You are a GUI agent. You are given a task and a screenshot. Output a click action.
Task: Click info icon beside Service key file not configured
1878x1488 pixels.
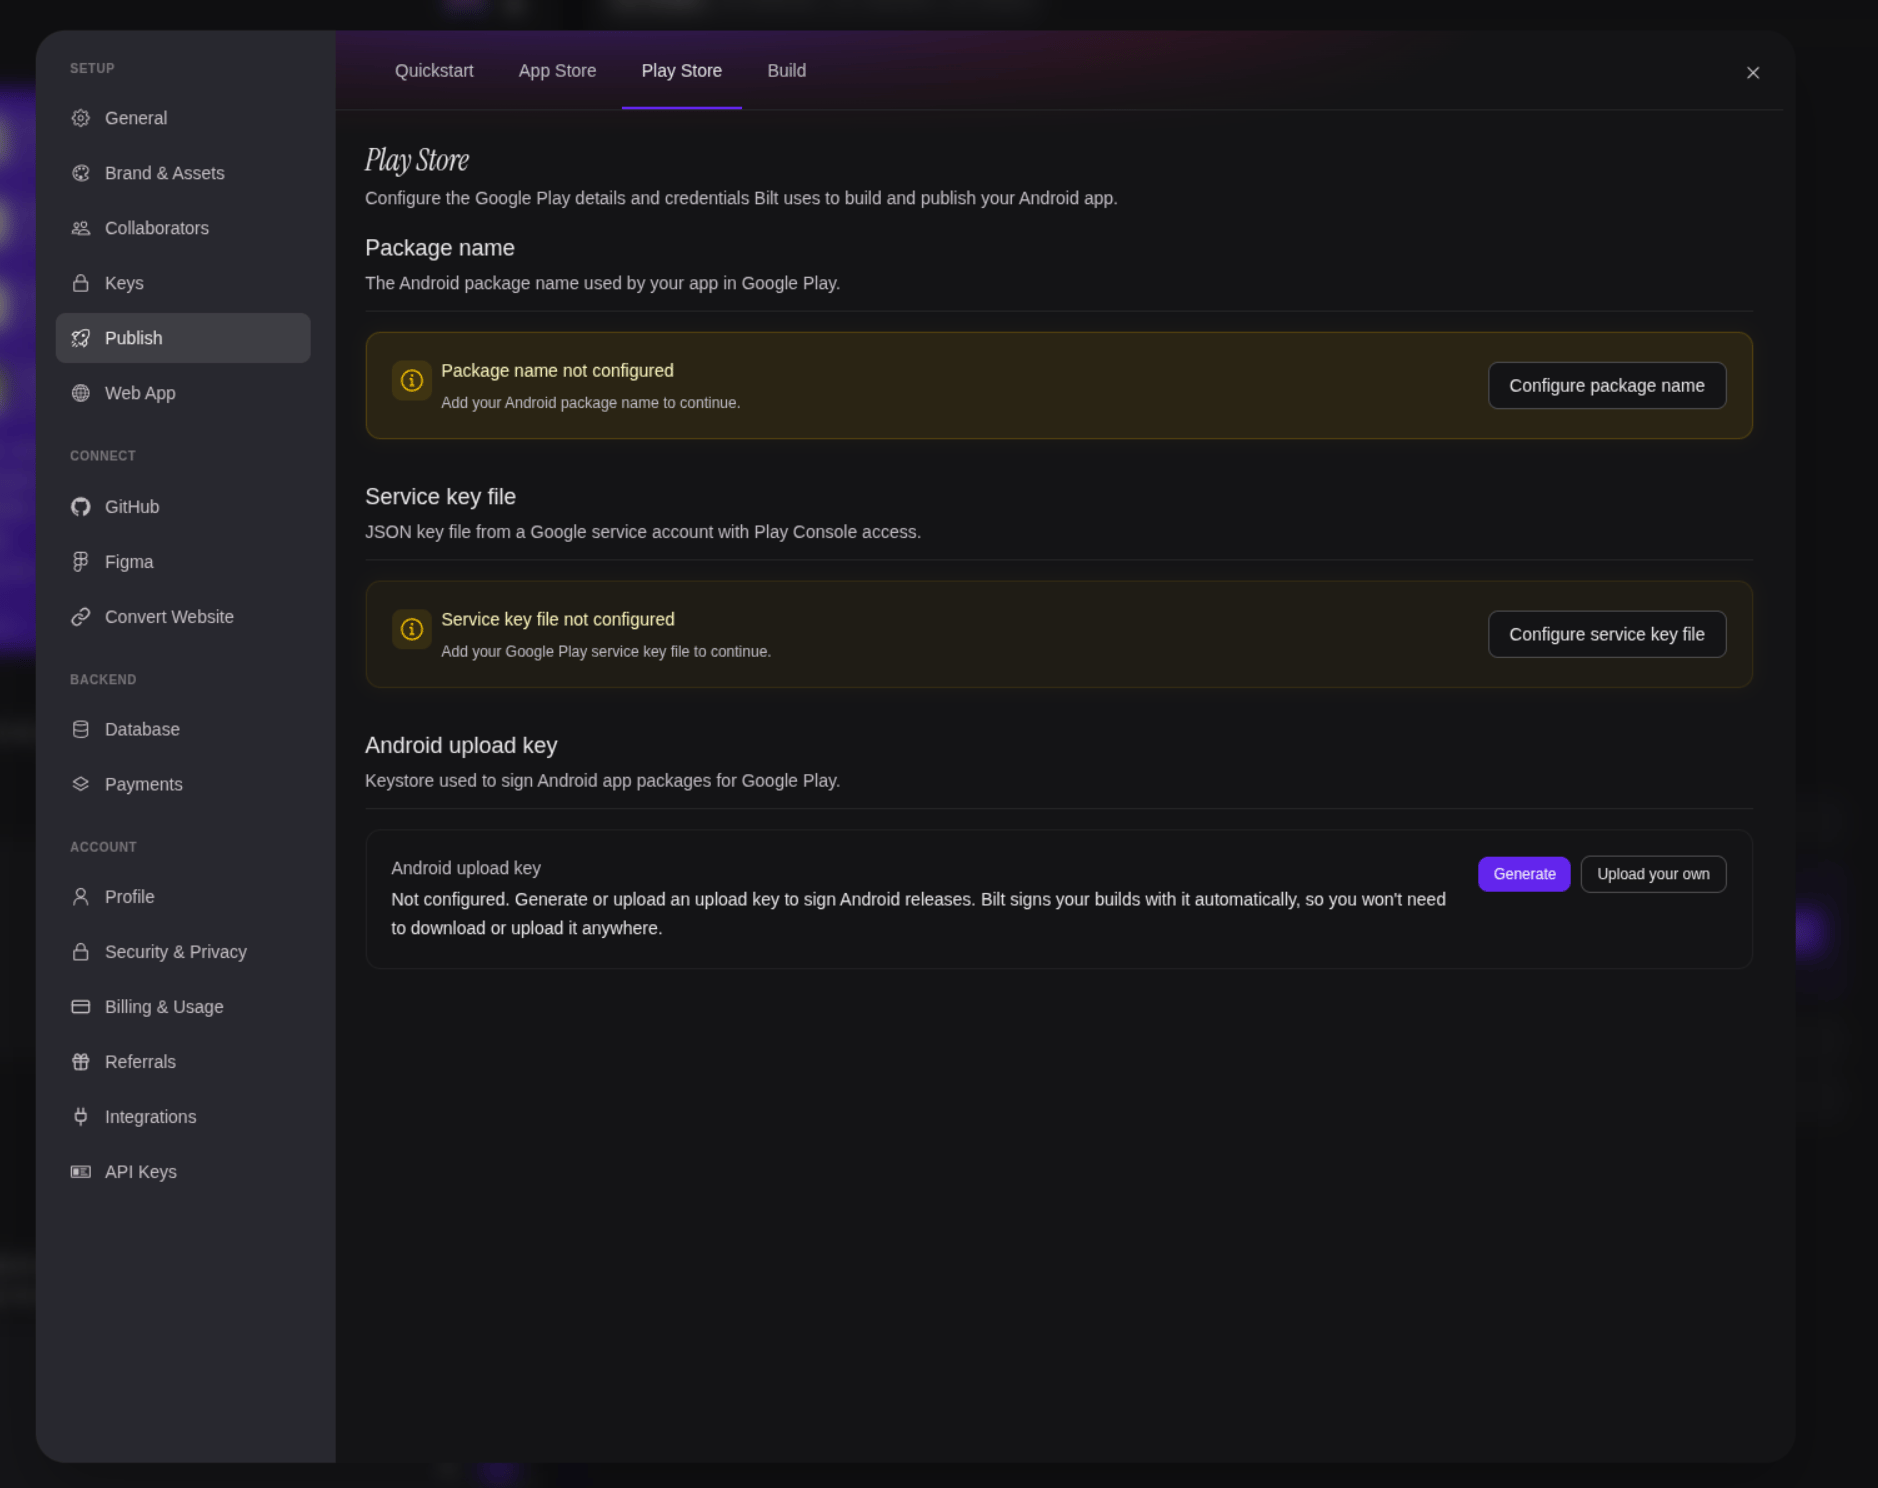(412, 630)
